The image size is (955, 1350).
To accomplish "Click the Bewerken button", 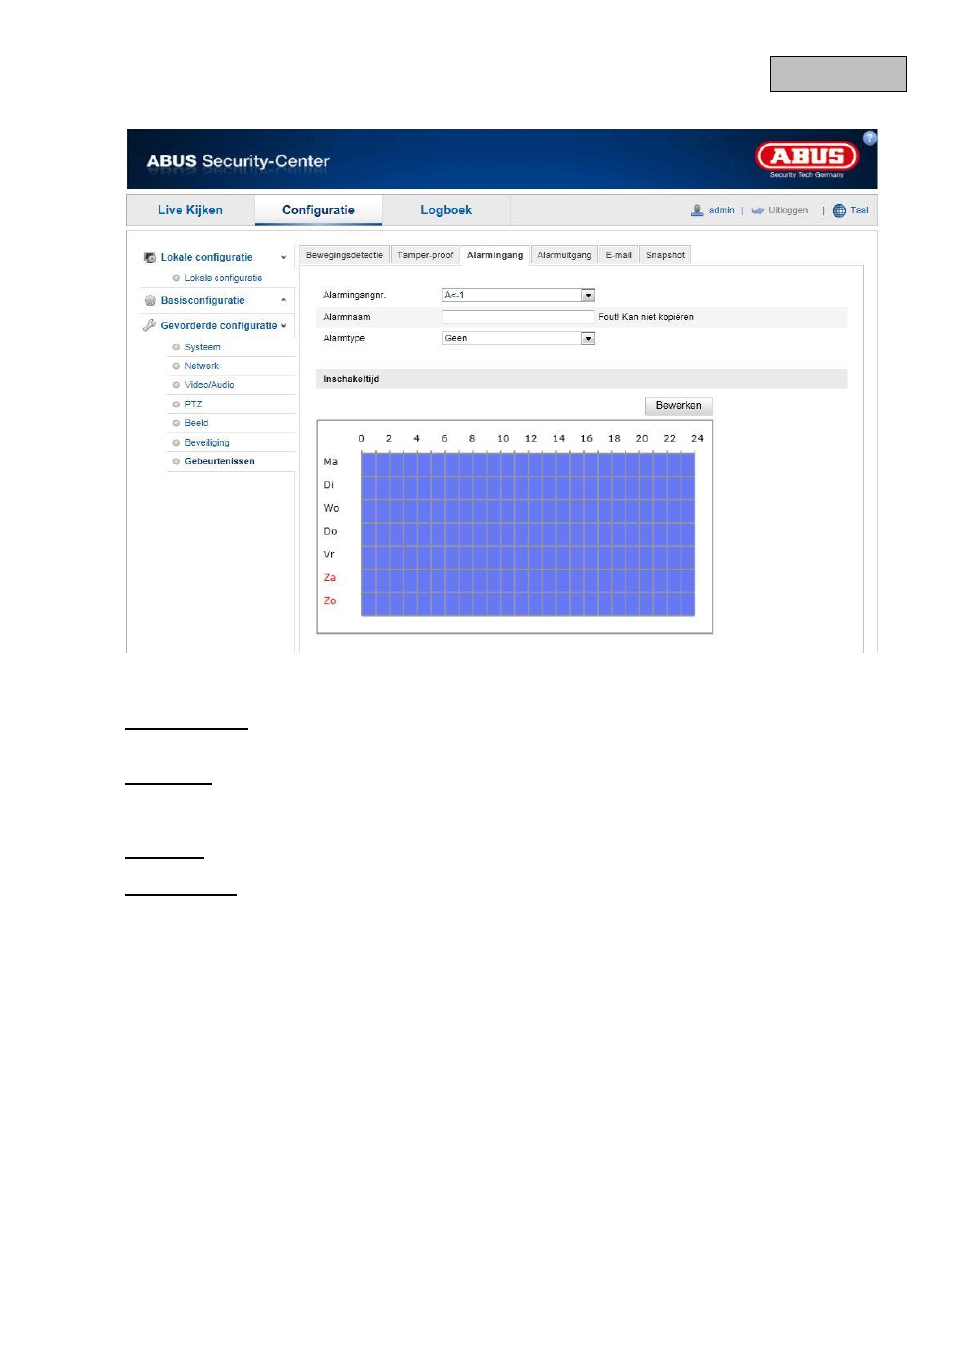I will (x=678, y=406).
